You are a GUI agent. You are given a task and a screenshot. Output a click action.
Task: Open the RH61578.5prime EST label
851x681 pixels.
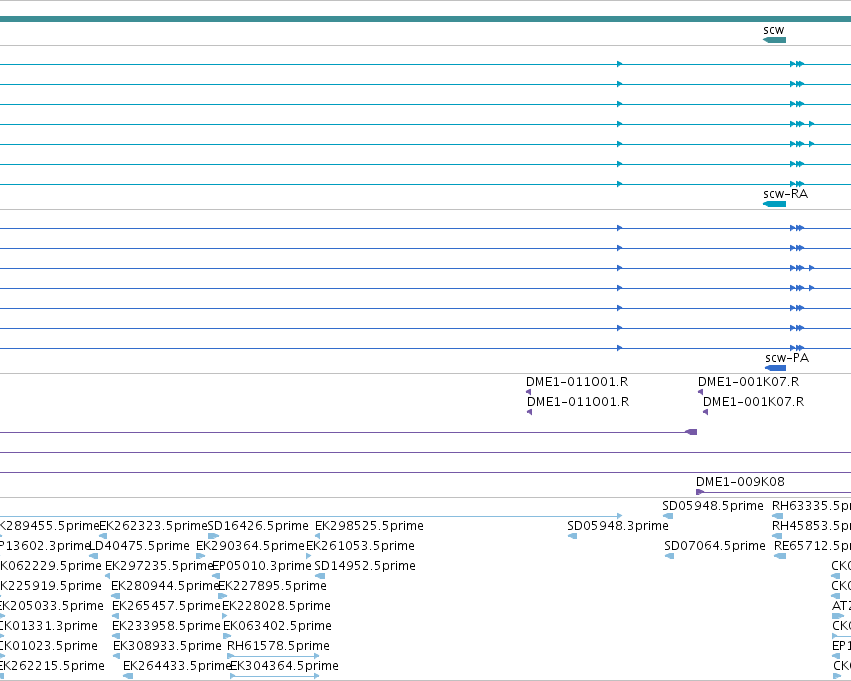click(x=278, y=646)
